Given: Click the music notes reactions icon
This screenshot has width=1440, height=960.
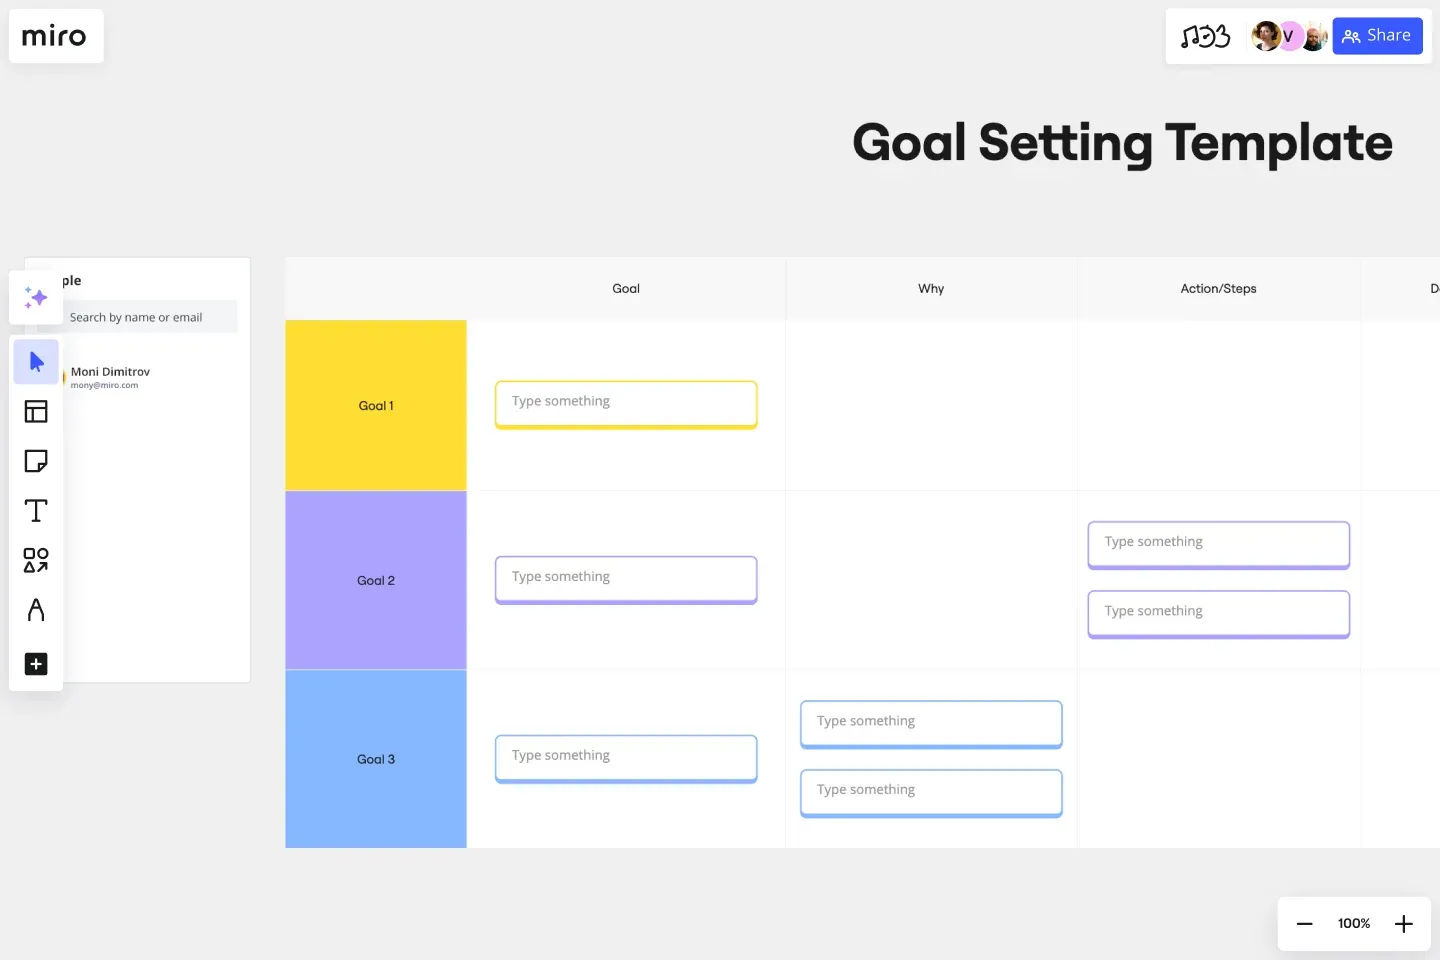Looking at the screenshot, I should pyautogui.click(x=1205, y=36).
